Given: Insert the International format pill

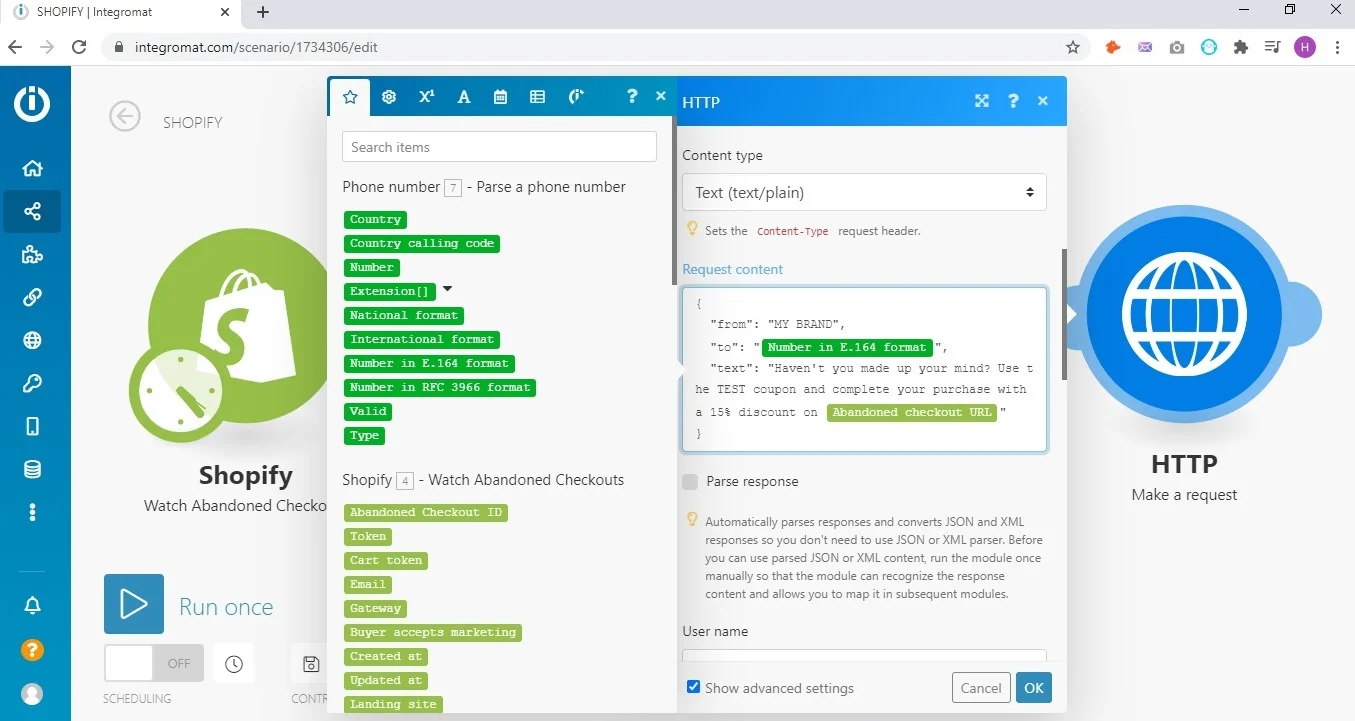Looking at the screenshot, I should [x=422, y=339].
